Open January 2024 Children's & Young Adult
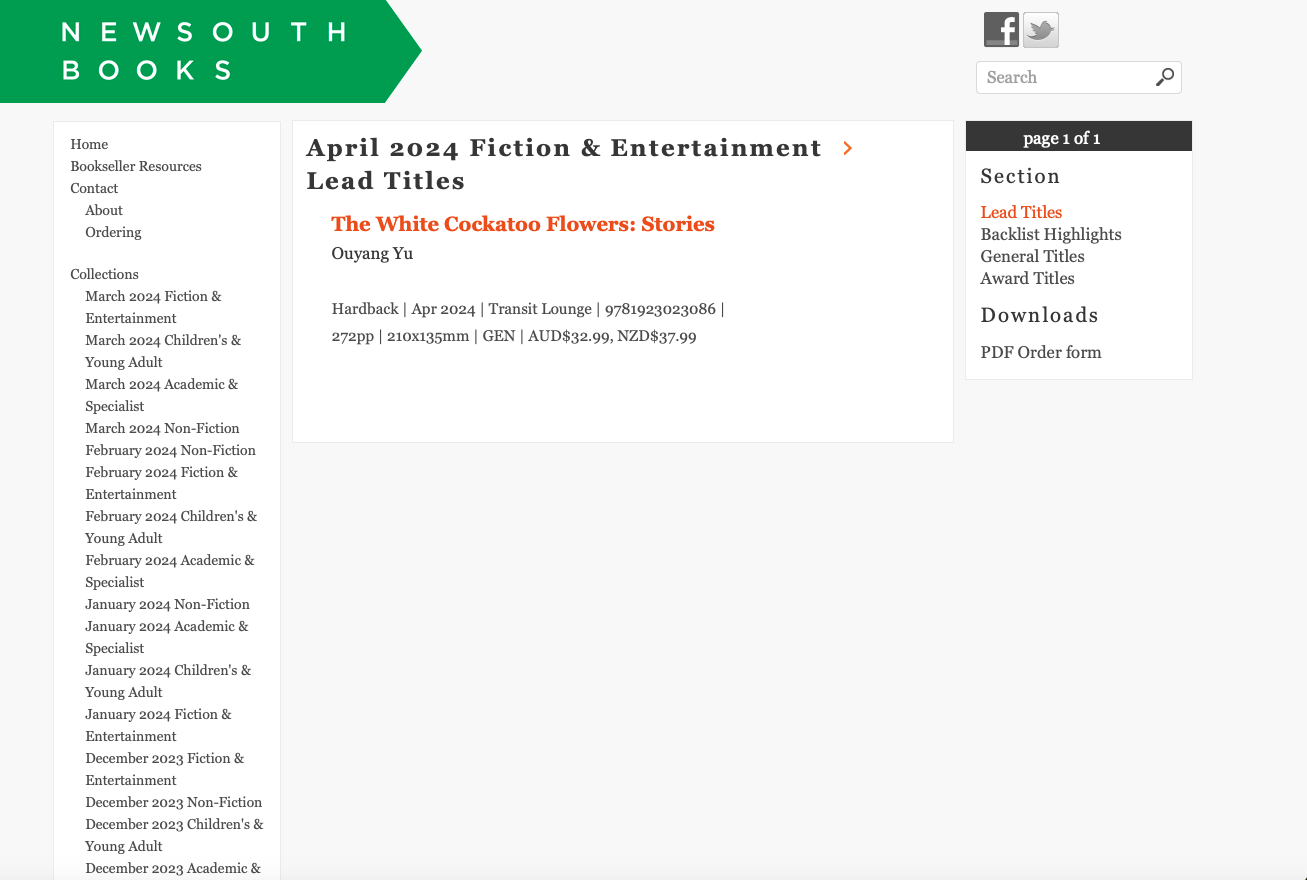Viewport: 1307px width, 880px height. 168,681
